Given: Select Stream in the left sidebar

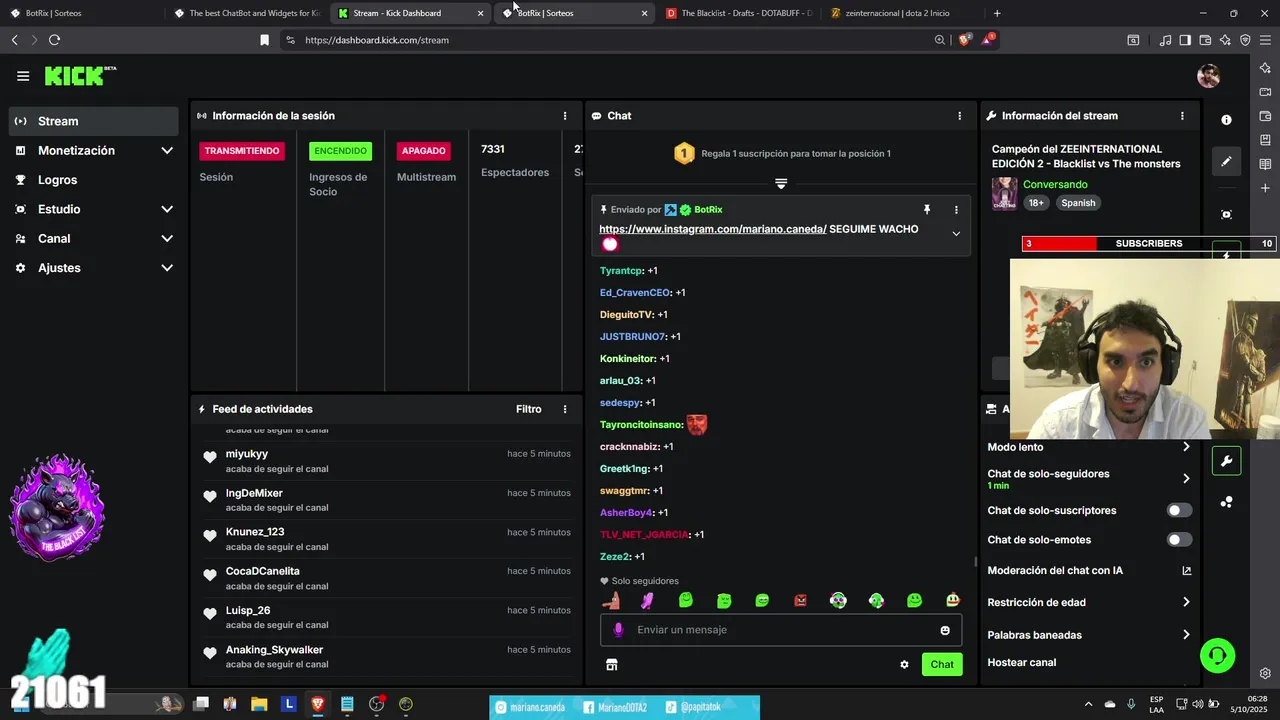Looking at the screenshot, I should click(x=95, y=121).
